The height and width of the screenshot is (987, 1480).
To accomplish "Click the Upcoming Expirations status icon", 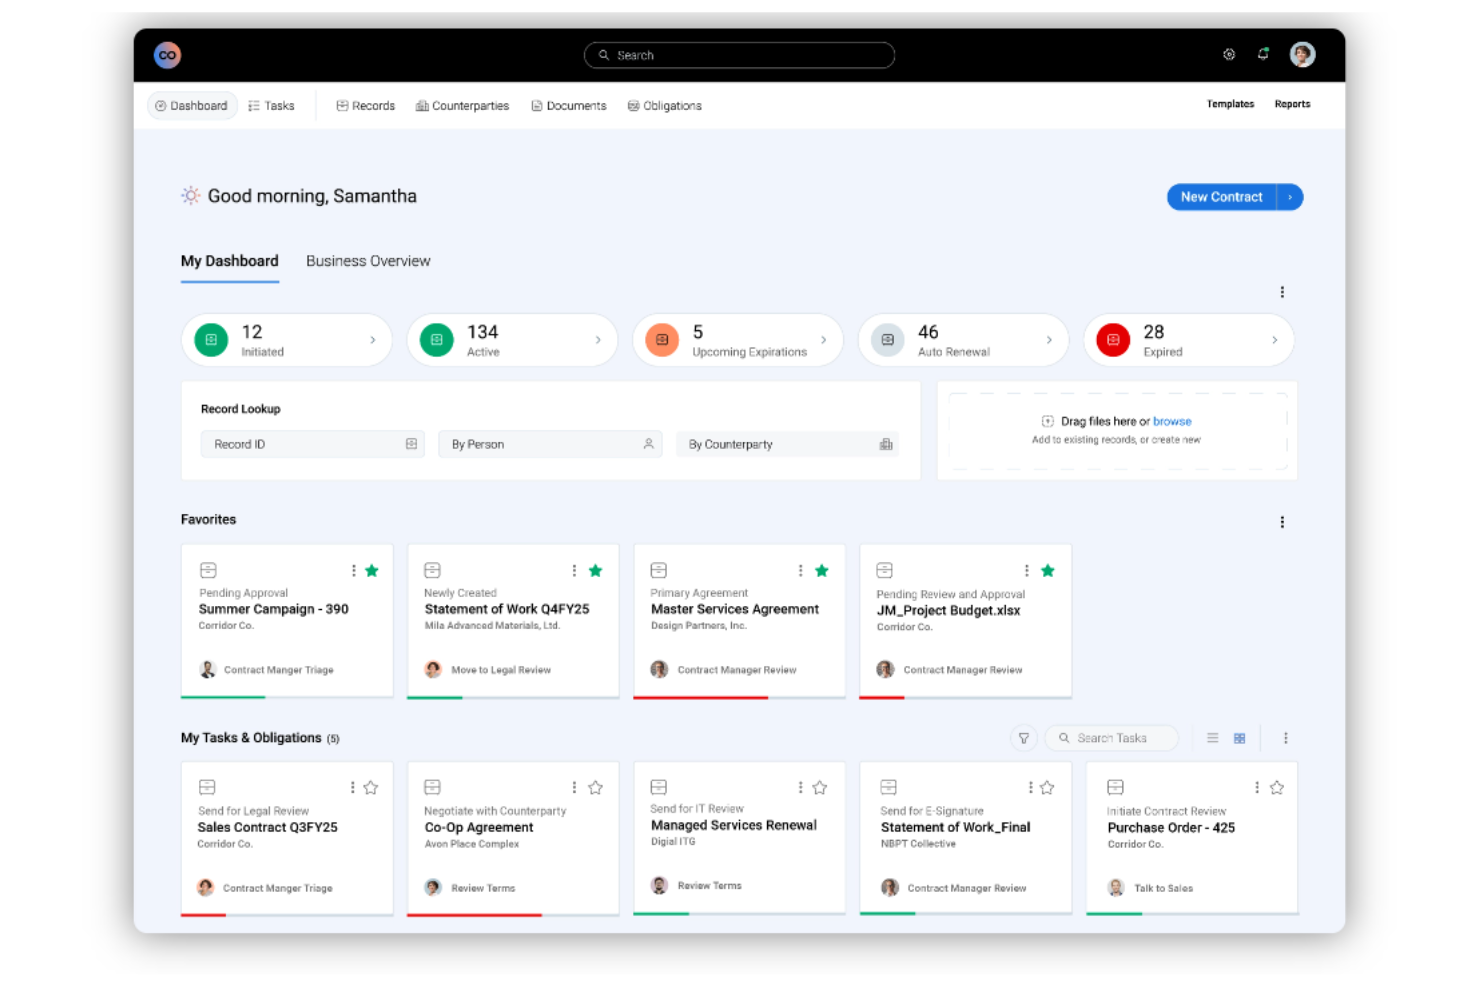I will click(x=661, y=340).
